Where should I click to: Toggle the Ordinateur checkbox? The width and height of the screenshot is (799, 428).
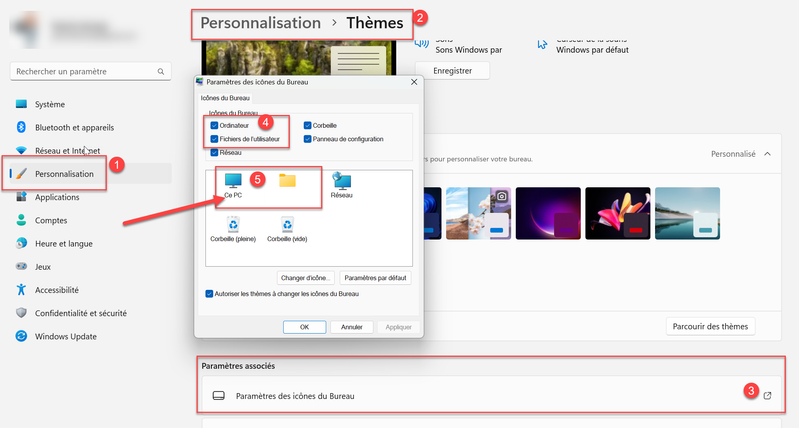pyautogui.click(x=214, y=125)
